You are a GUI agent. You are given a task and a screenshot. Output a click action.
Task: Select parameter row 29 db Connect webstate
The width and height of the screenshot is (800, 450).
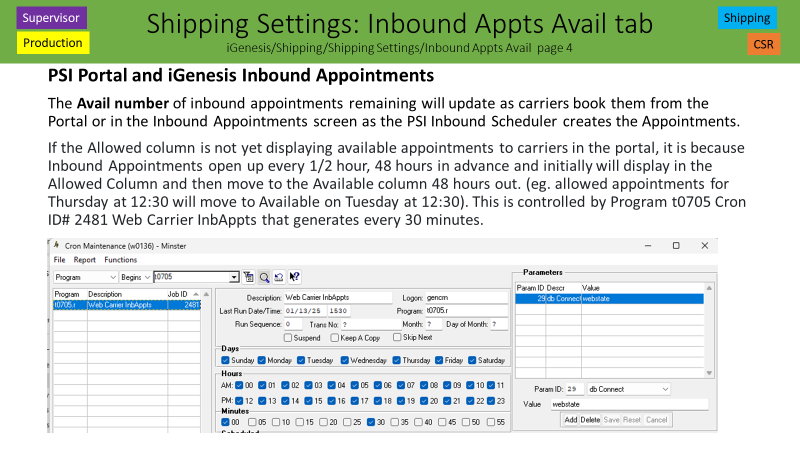[610, 299]
